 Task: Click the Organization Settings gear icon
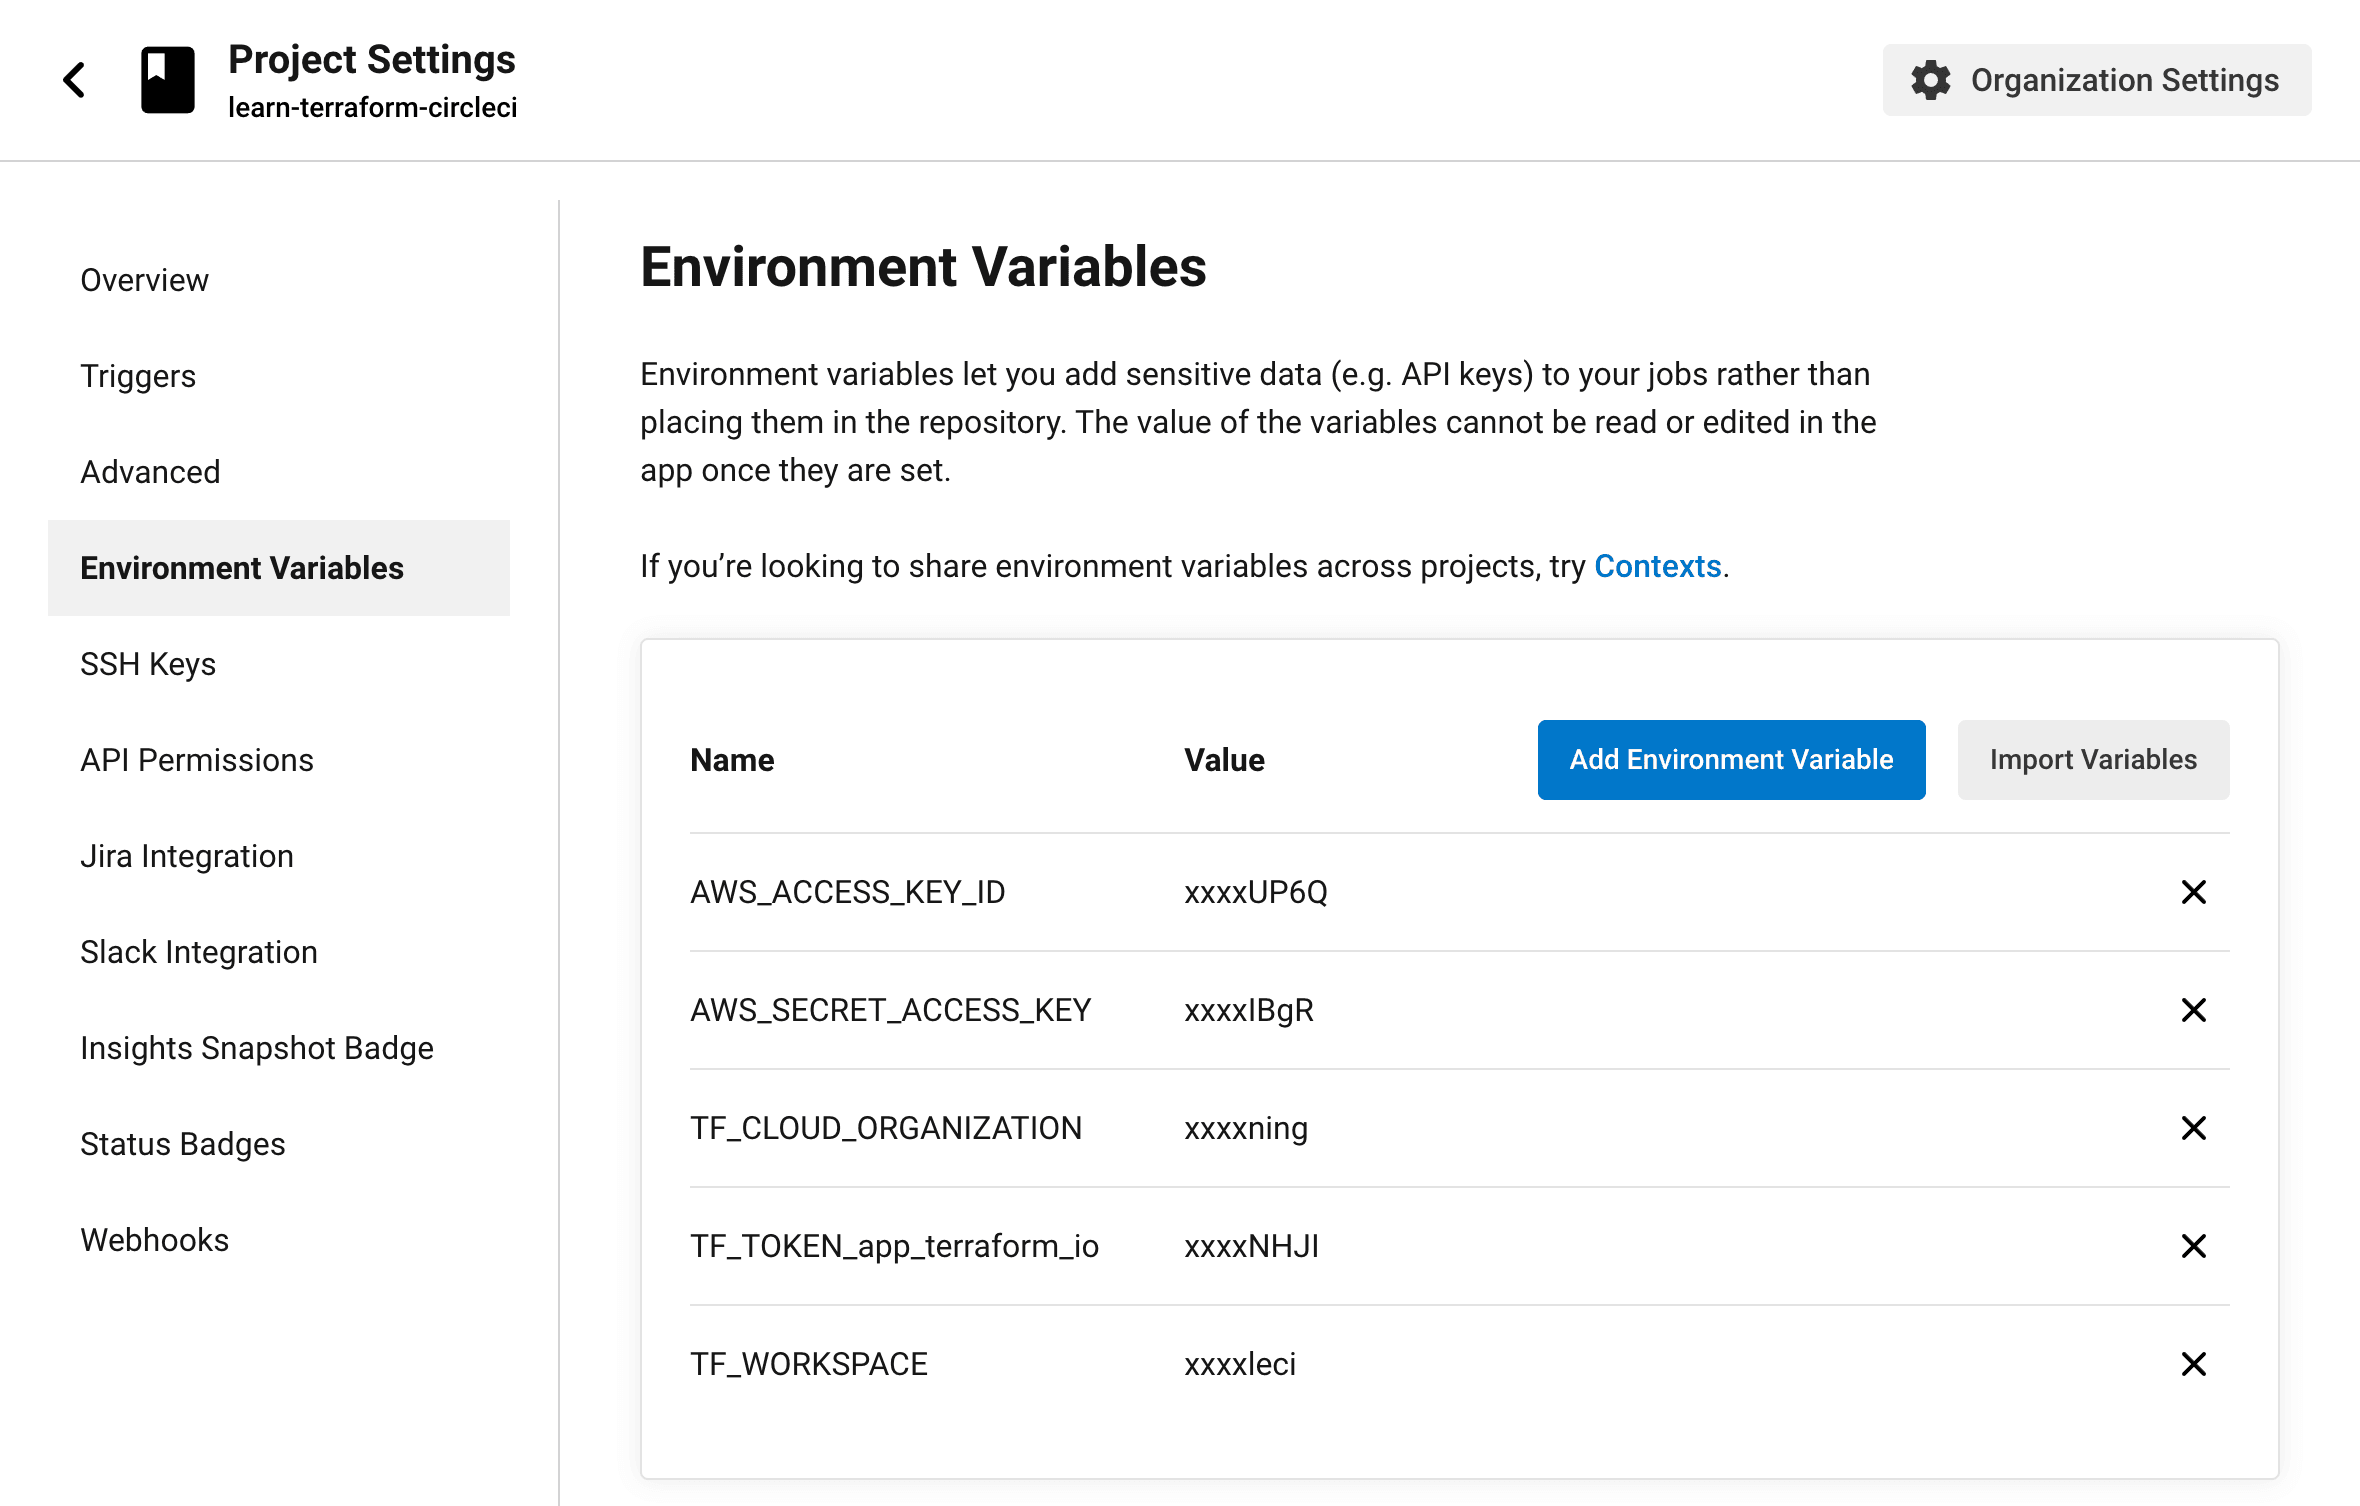[1930, 79]
